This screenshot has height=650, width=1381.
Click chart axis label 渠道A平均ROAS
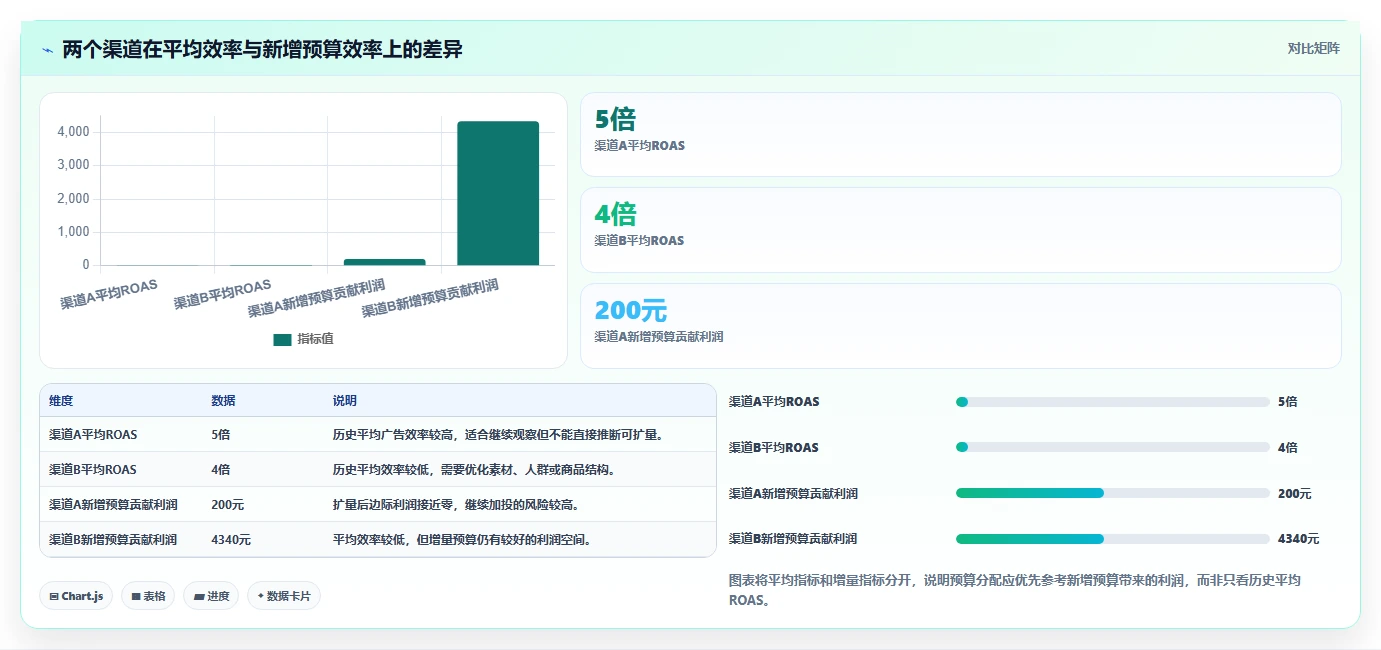(x=109, y=294)
